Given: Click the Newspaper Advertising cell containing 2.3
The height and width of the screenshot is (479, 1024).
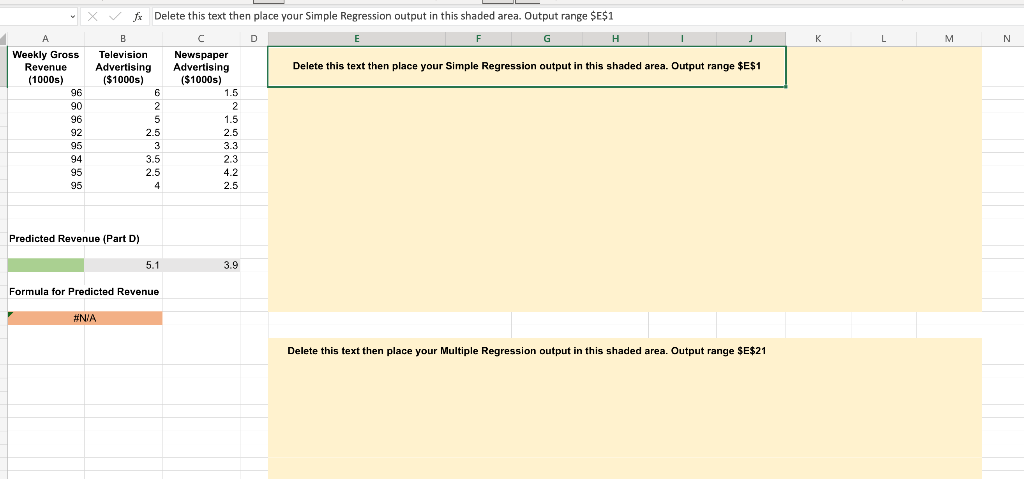Looking at the screenshot, I should 201,159.
